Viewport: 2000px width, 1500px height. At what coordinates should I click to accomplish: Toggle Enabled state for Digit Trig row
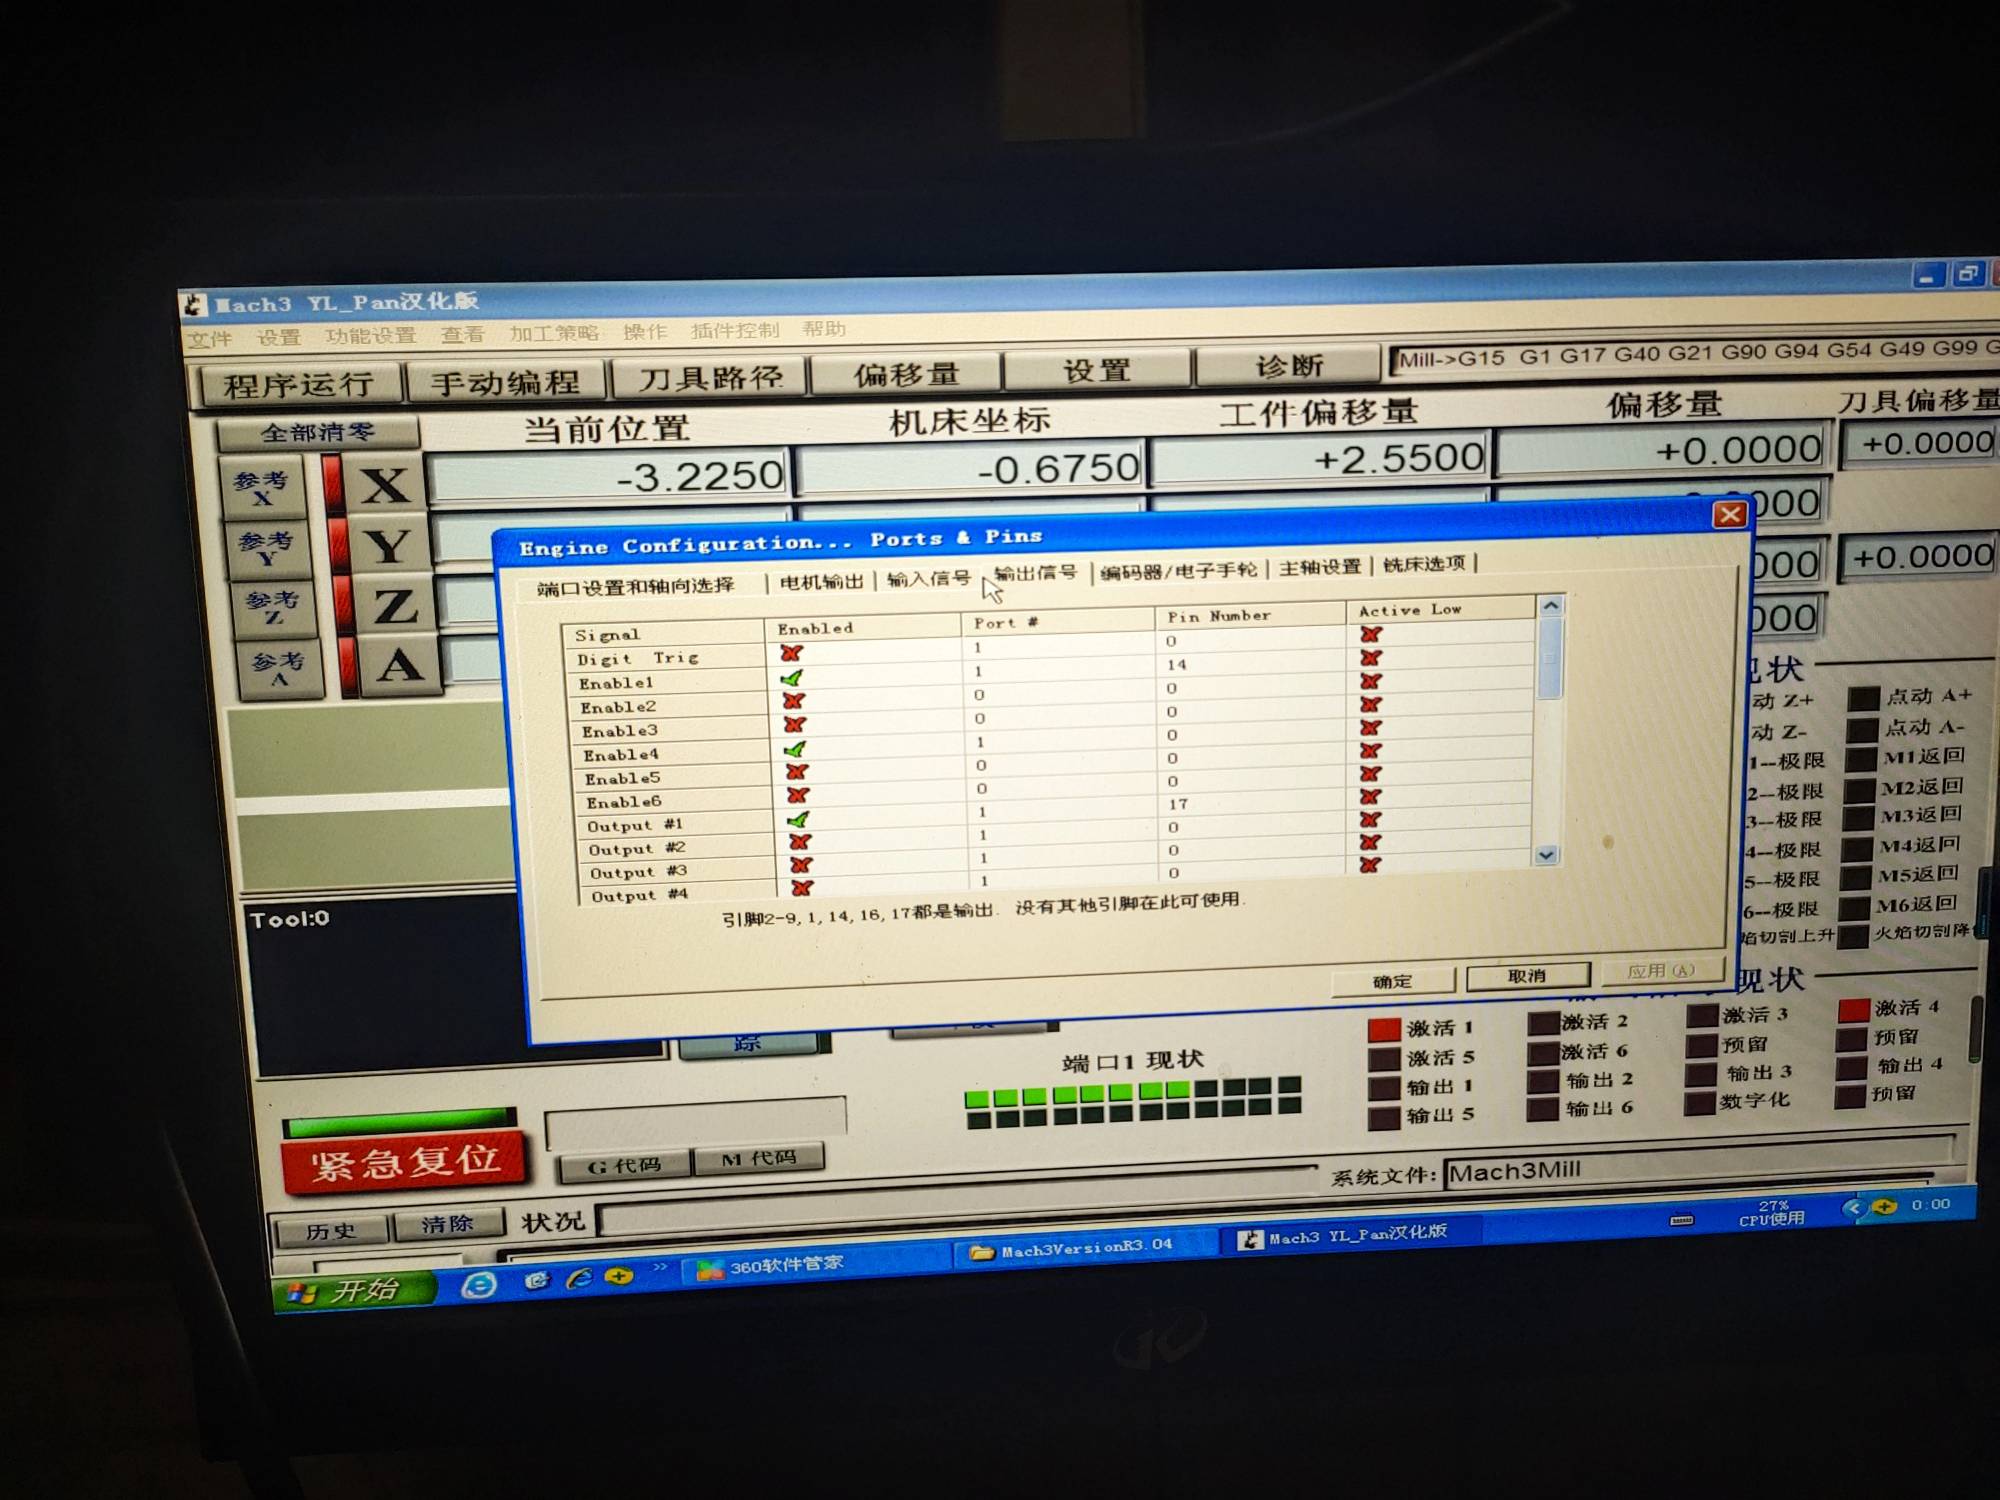point(791,653)
